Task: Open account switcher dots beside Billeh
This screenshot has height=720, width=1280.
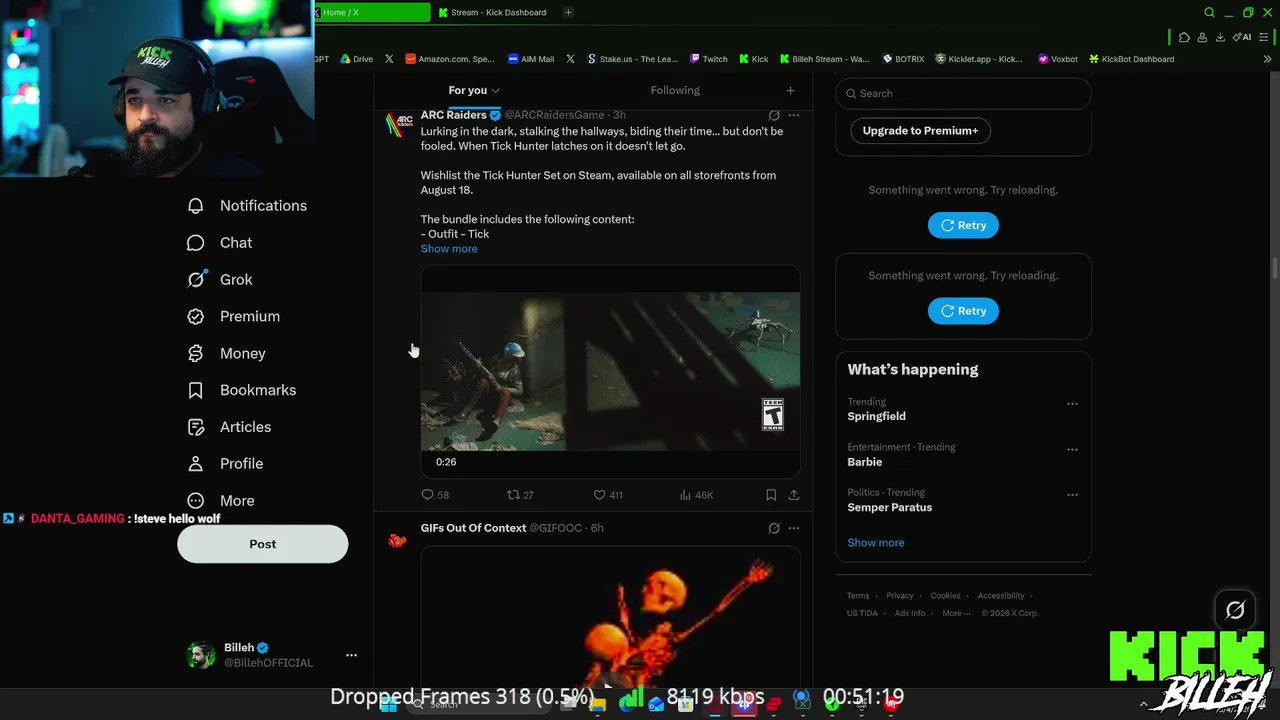Action: click(351, 655)
